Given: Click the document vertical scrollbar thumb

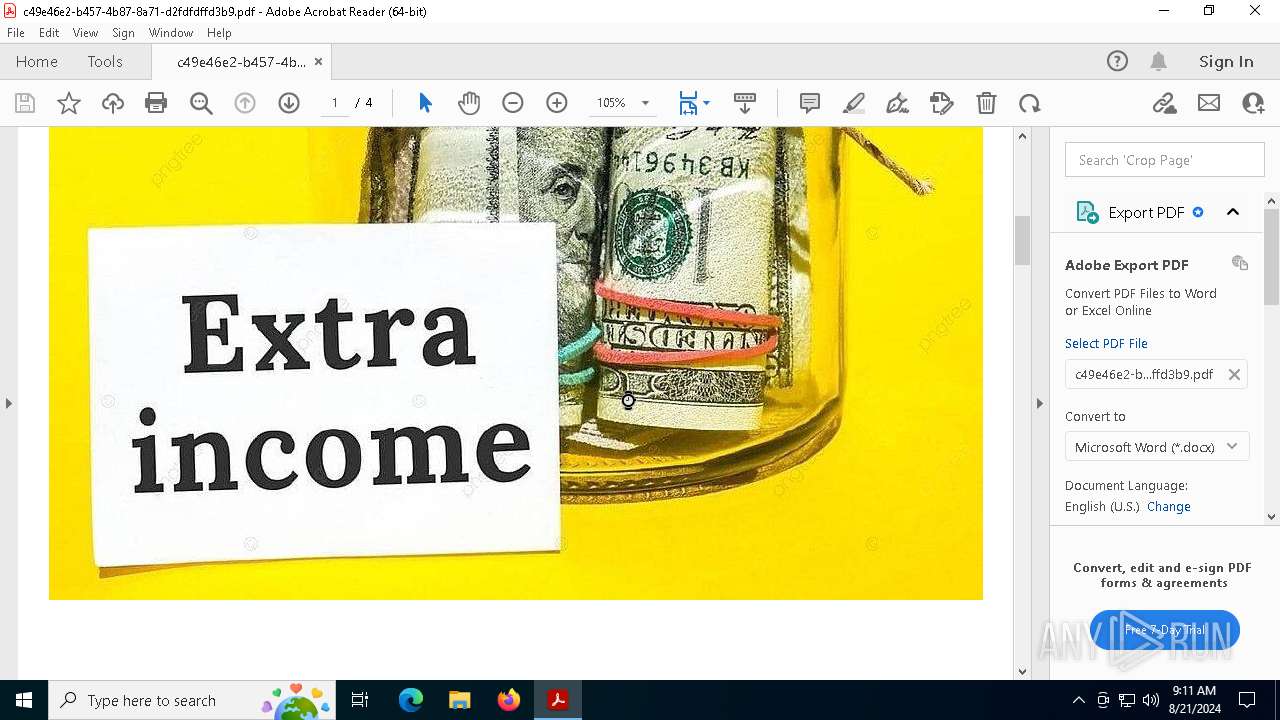Looking at the screenshot, I should coord(1022,240).
